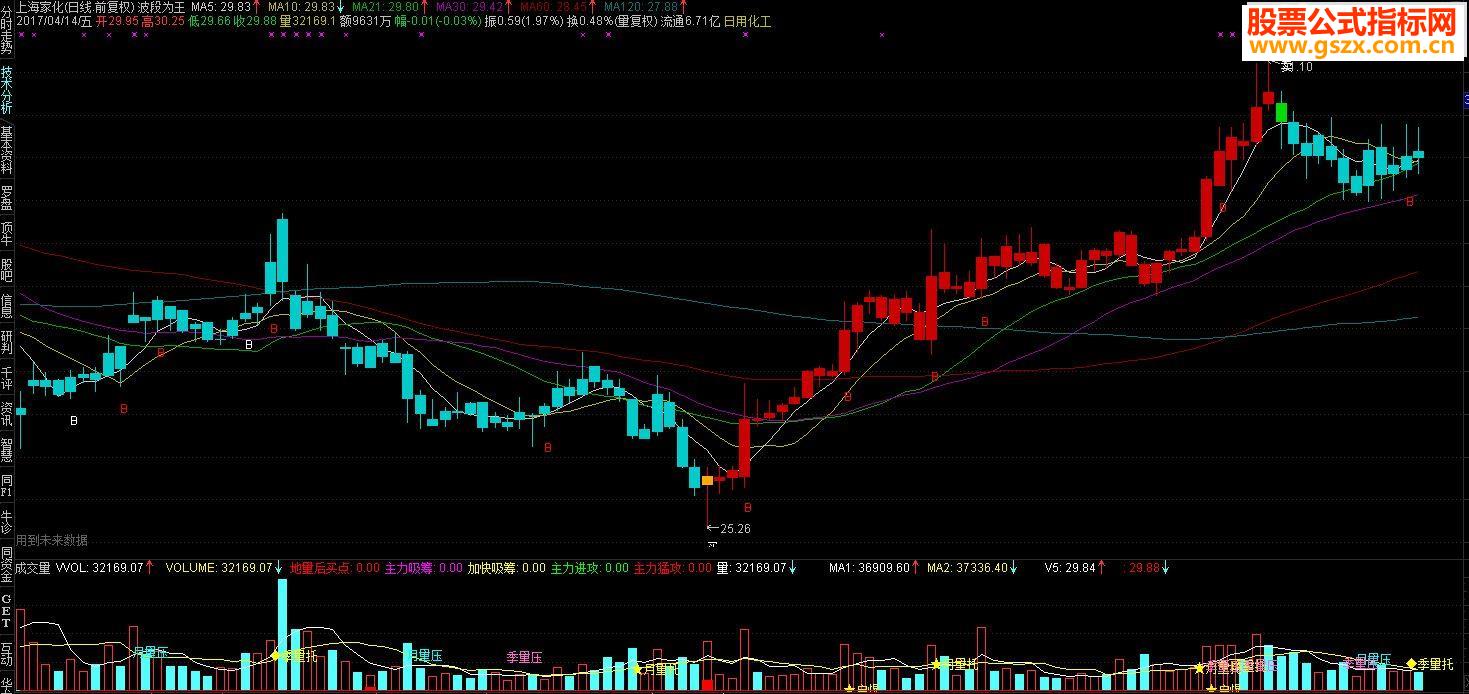Open the 研判 side tab
The height and width of the screenshot is (694, 1469).
pos(7,341)
